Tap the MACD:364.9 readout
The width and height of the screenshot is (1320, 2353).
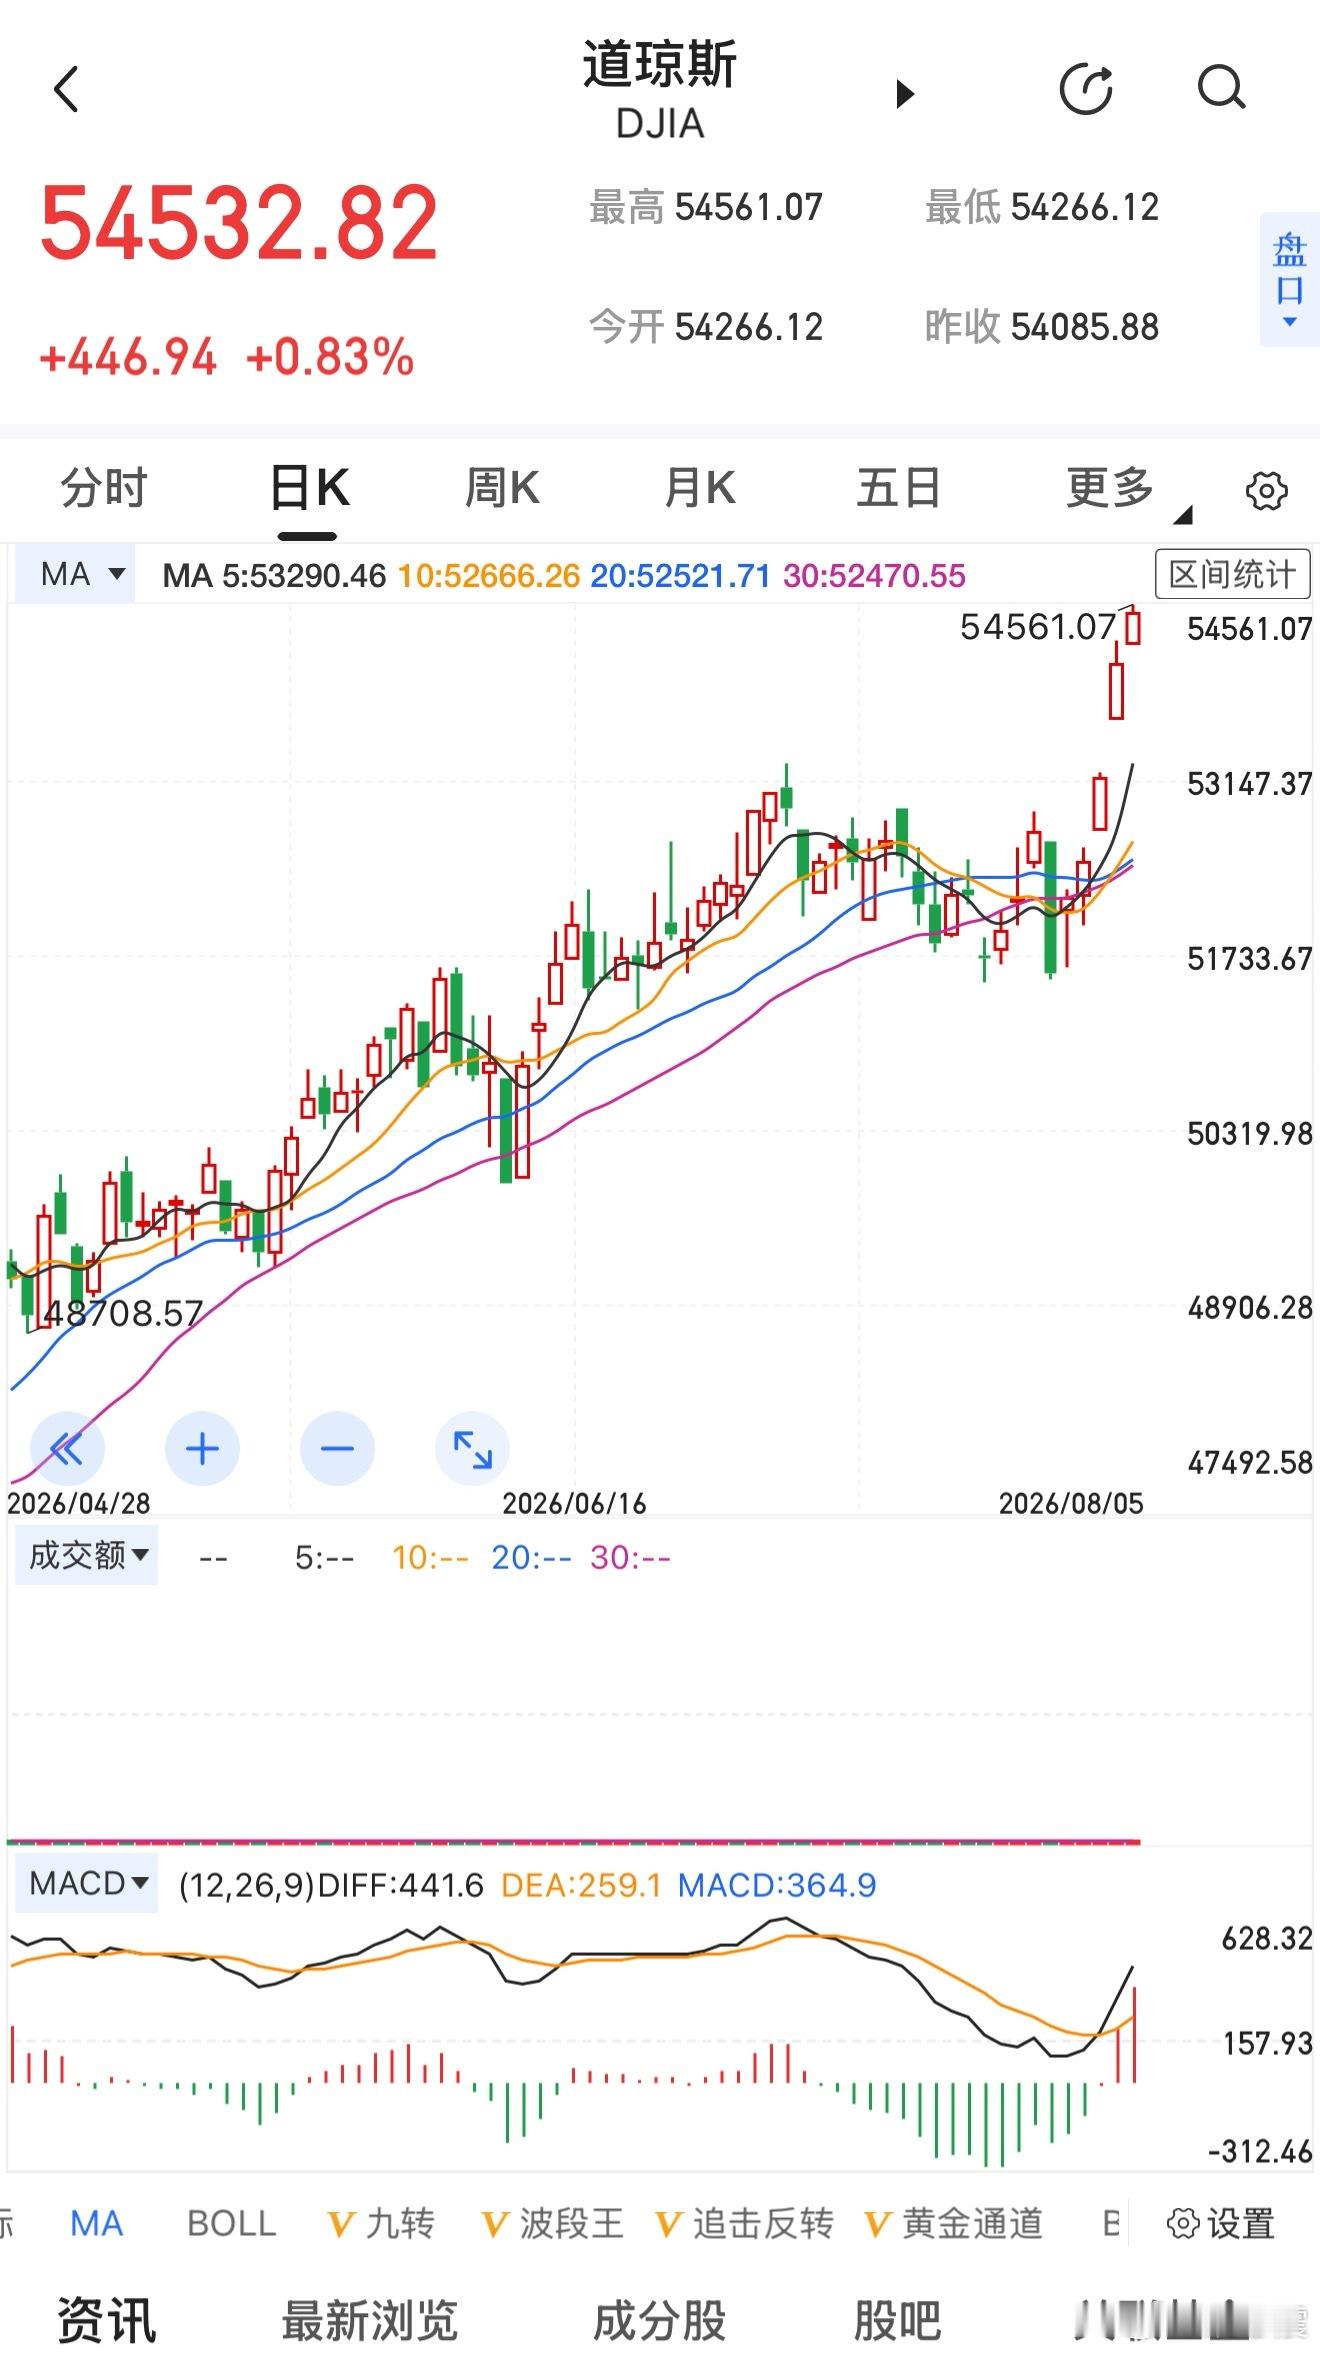tap(777, 1885)
